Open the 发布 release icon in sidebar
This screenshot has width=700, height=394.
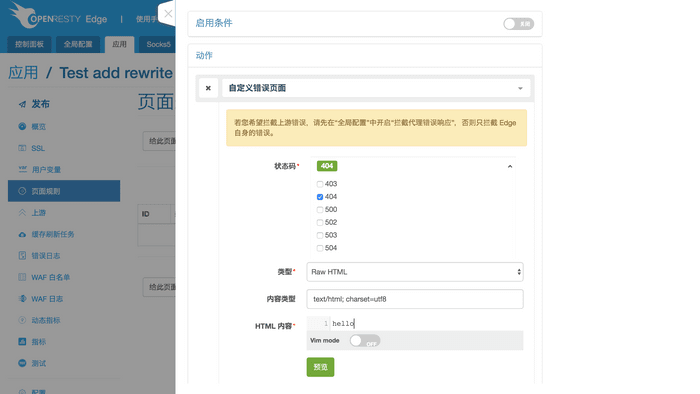(22, 104)
